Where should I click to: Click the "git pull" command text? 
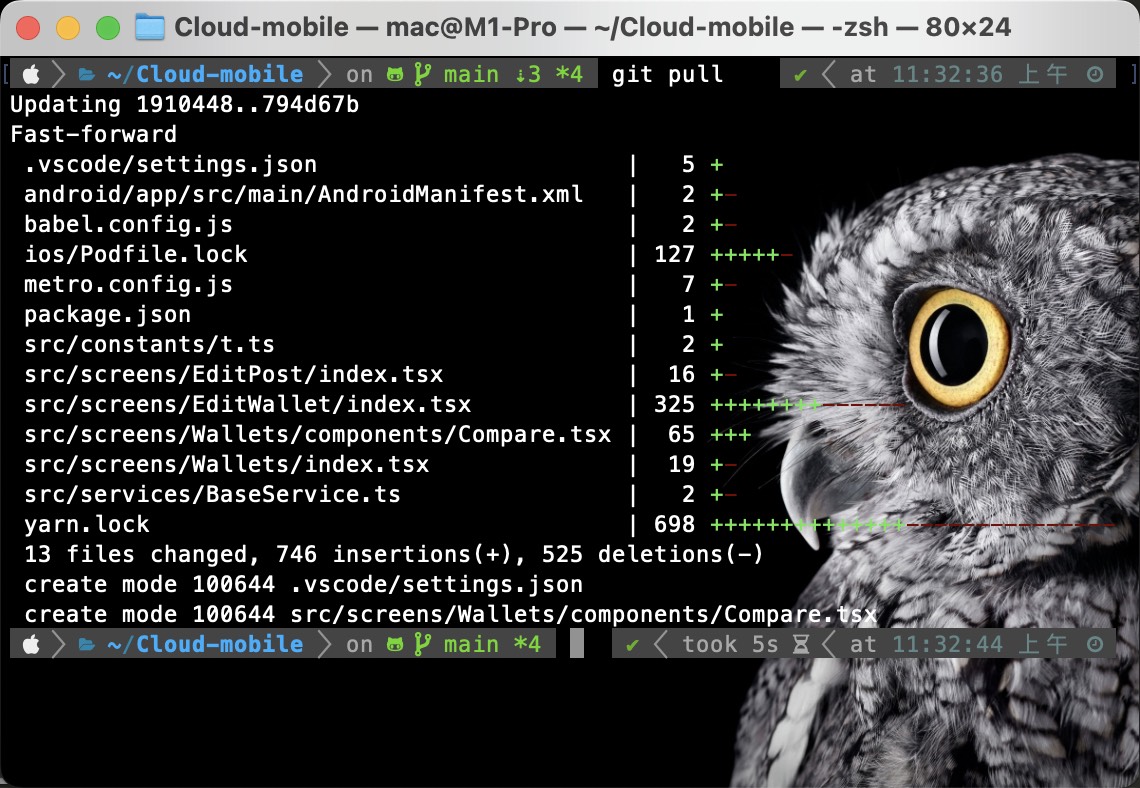point(667,74)
